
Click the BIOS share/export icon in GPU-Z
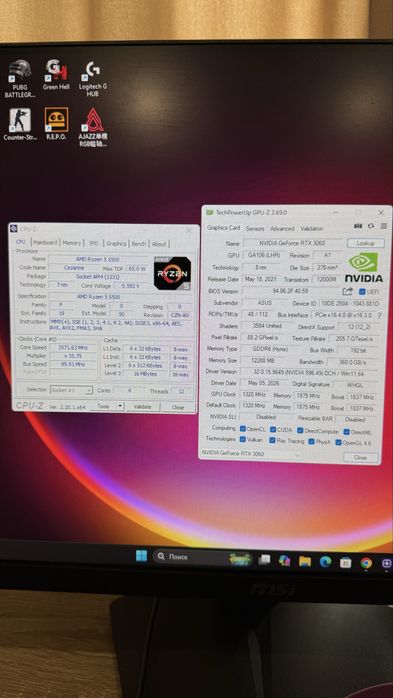point(348,291)
